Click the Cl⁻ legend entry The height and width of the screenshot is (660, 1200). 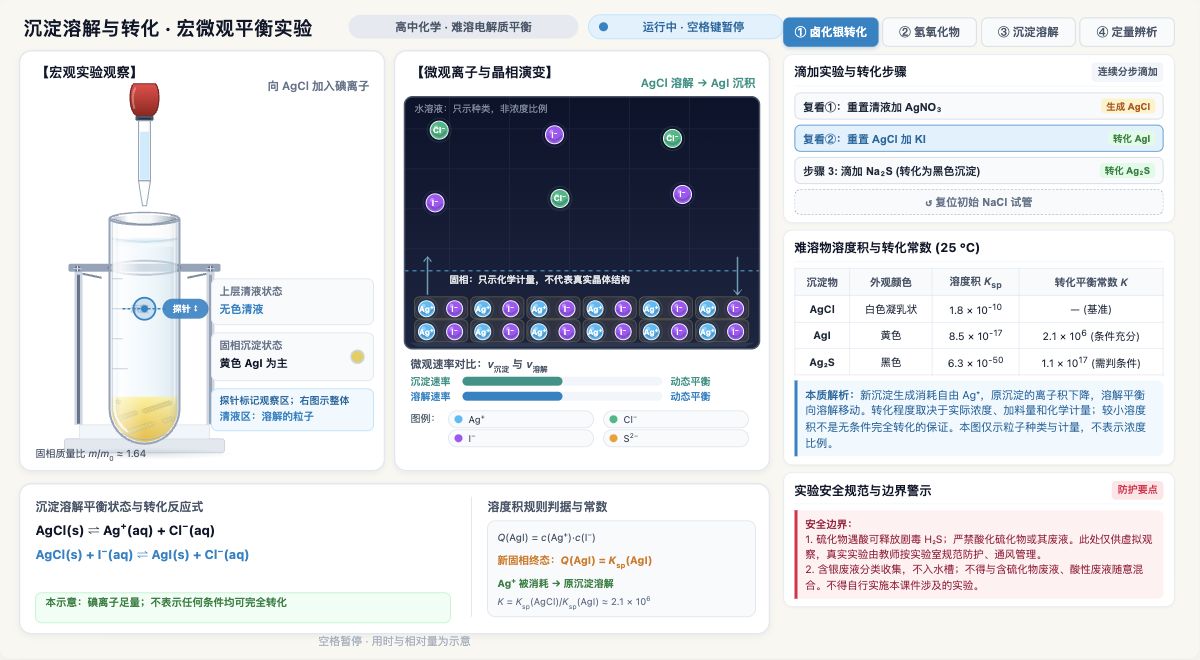click(x=674, y=420)
